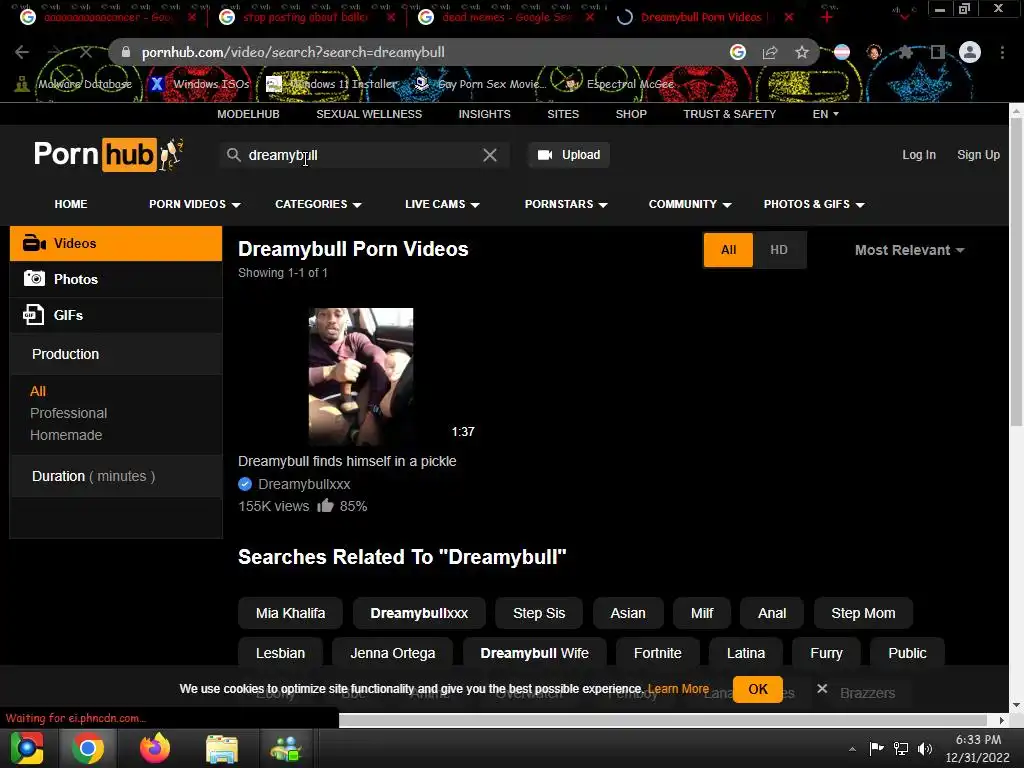Switch to the 'stop posting about' browser tab
The width and height of the screenshot is (1024, 768).
306,17
